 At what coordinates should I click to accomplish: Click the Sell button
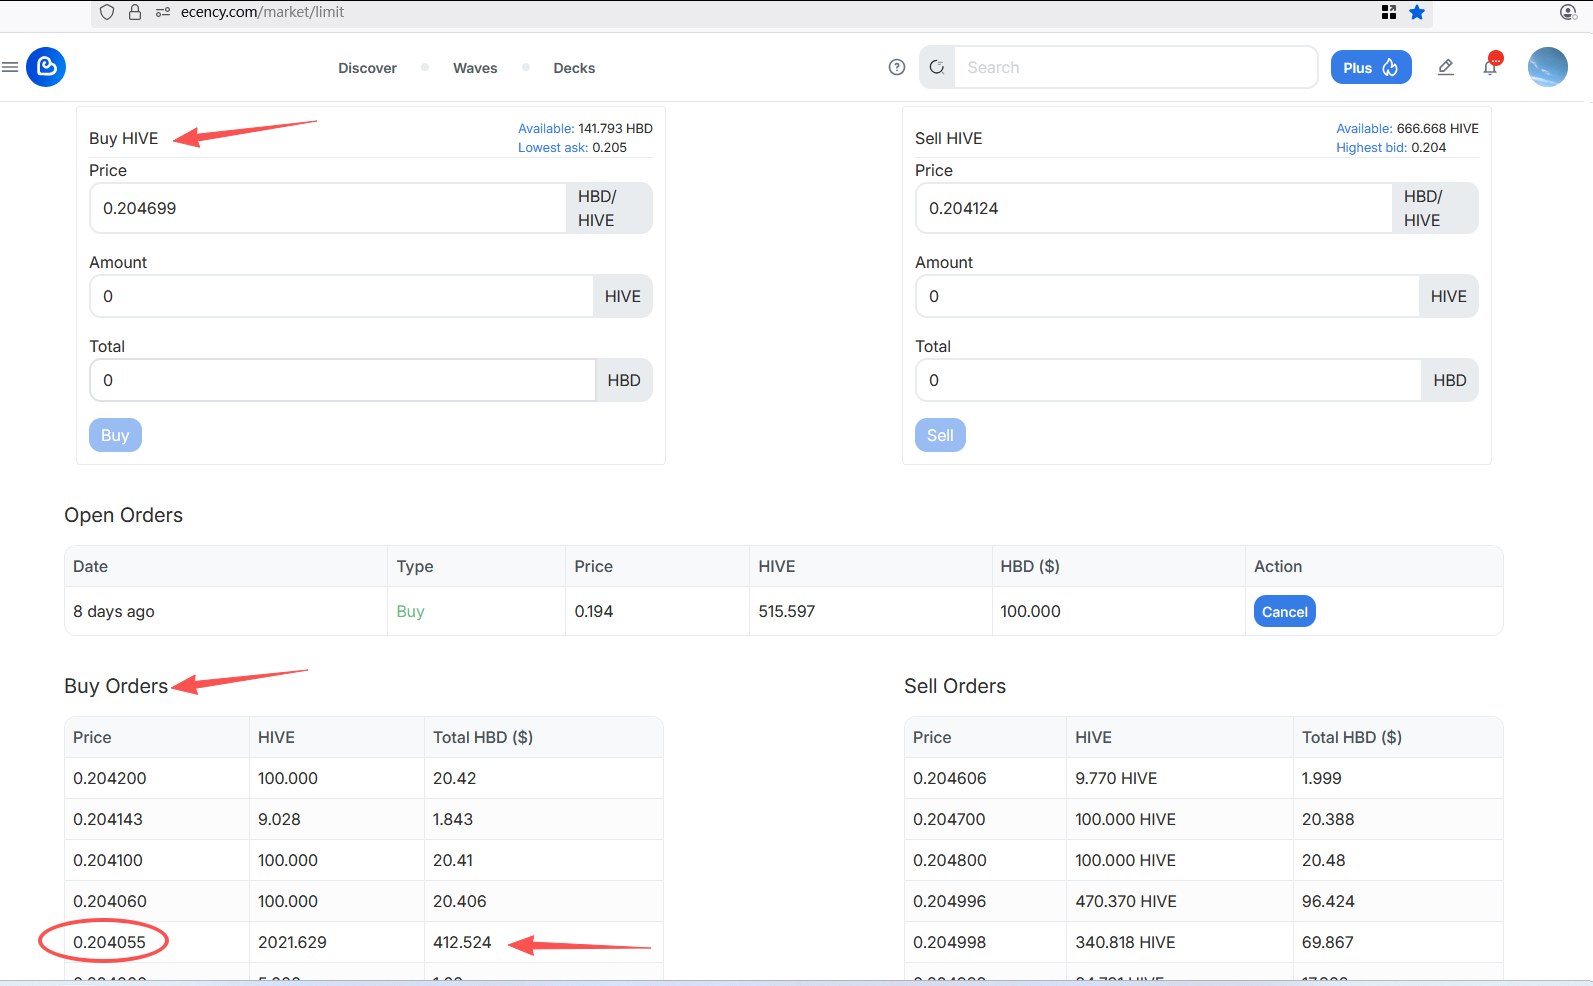pyautogui.click(x=940, y=435)
